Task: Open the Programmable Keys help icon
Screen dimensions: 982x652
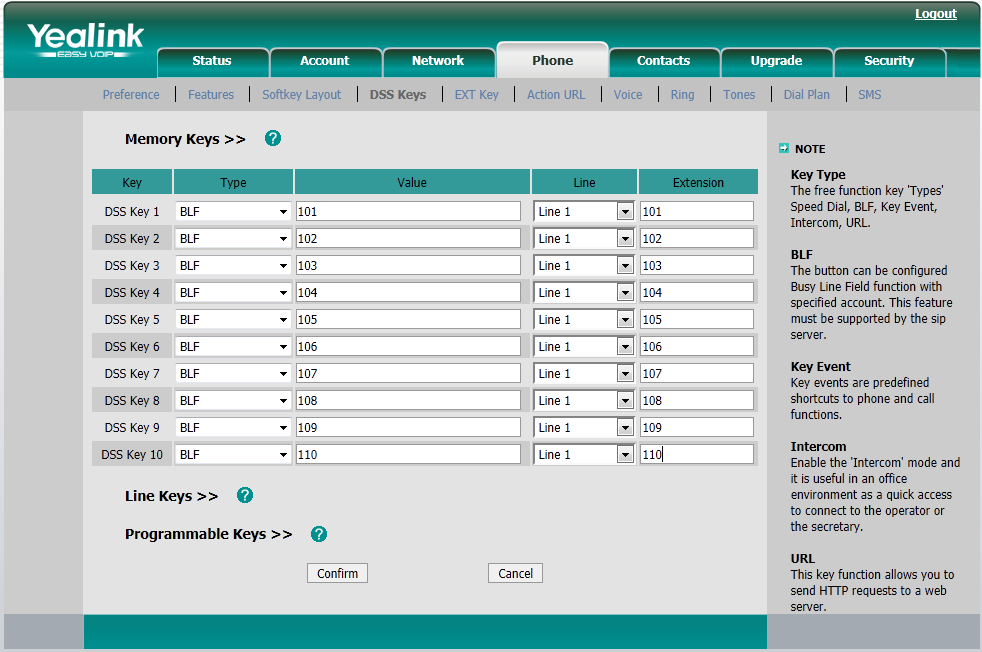Action: coord(319,534)
